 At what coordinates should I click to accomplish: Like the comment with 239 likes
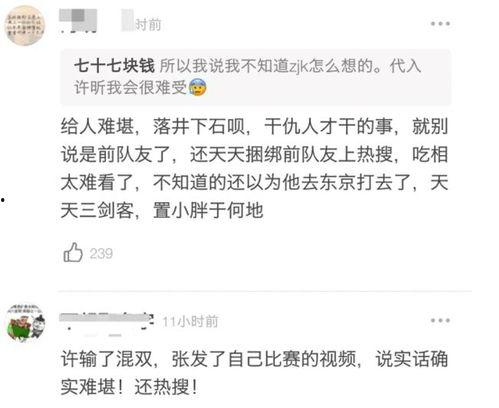coord(73,253)
